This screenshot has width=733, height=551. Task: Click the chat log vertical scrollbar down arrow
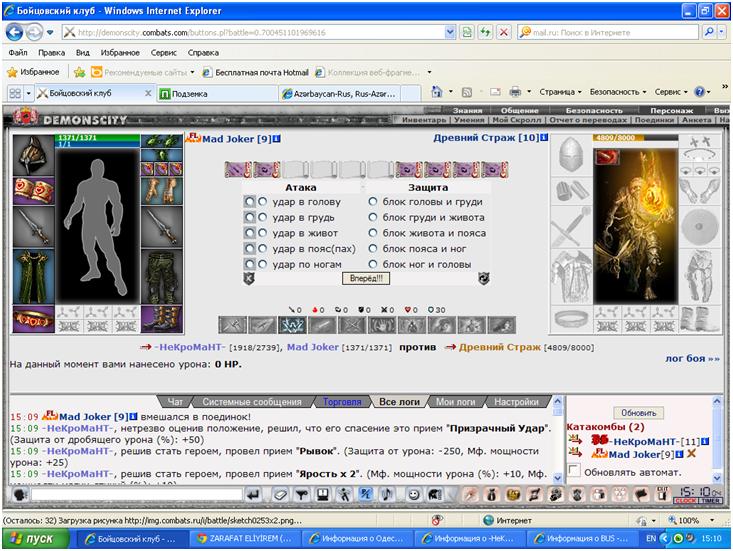tap(557, 478)
